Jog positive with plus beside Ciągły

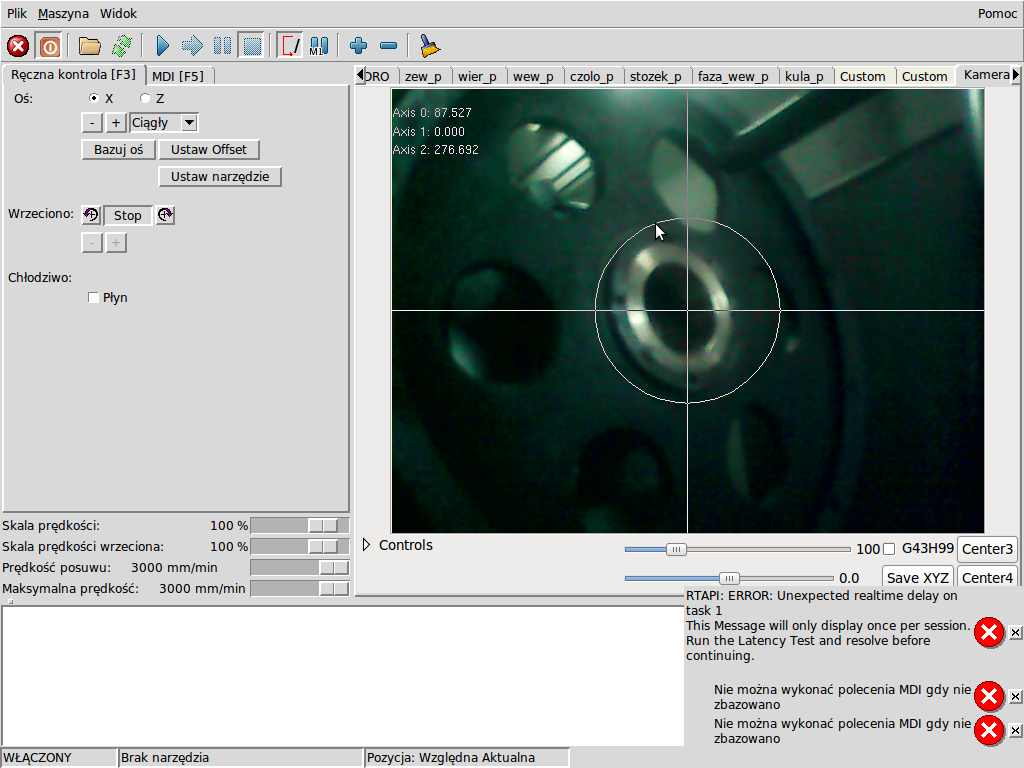click(x=116, y=123)
